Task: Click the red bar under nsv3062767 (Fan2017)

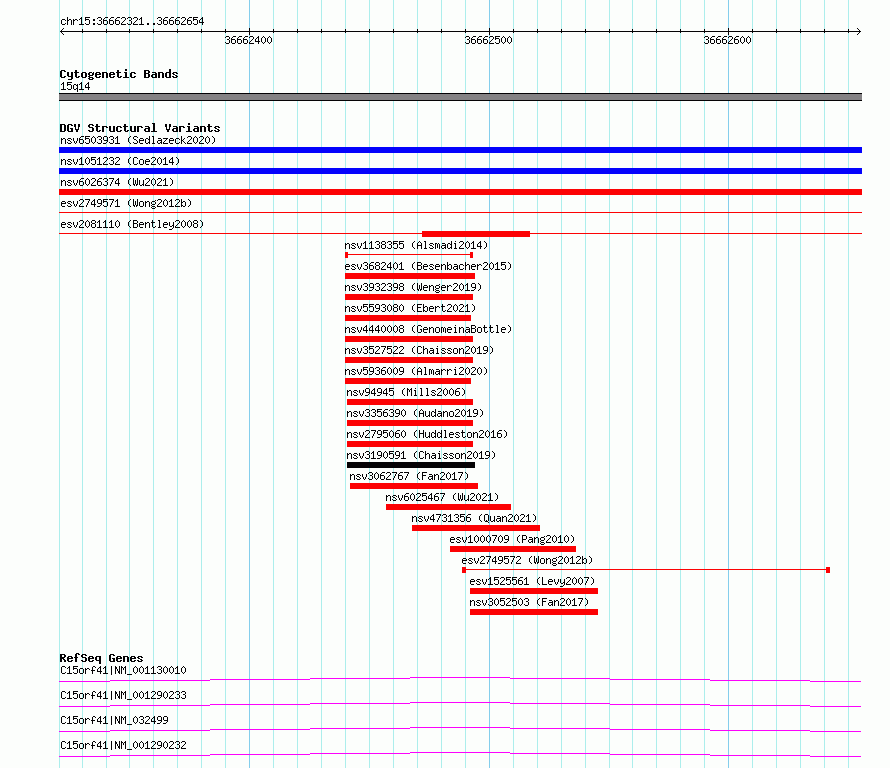Action: tap(414, 486)
